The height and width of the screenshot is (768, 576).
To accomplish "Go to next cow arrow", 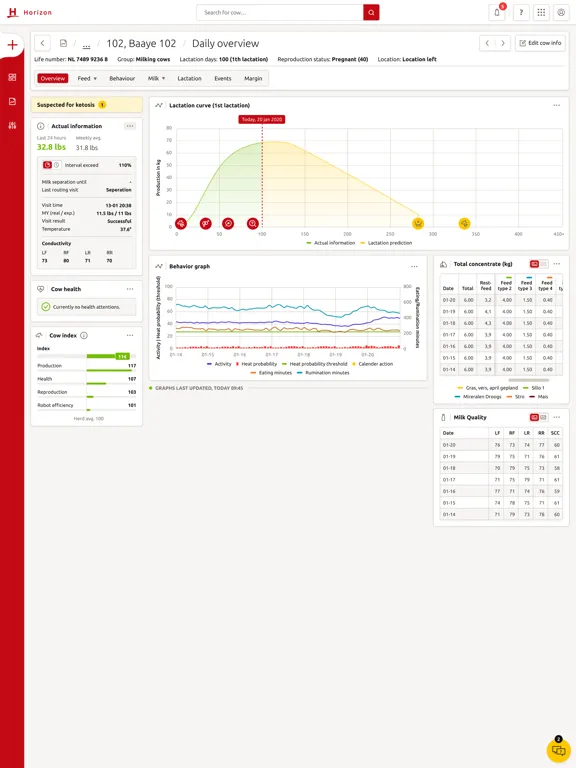I will pyautogui.click(x=503, y=43).
